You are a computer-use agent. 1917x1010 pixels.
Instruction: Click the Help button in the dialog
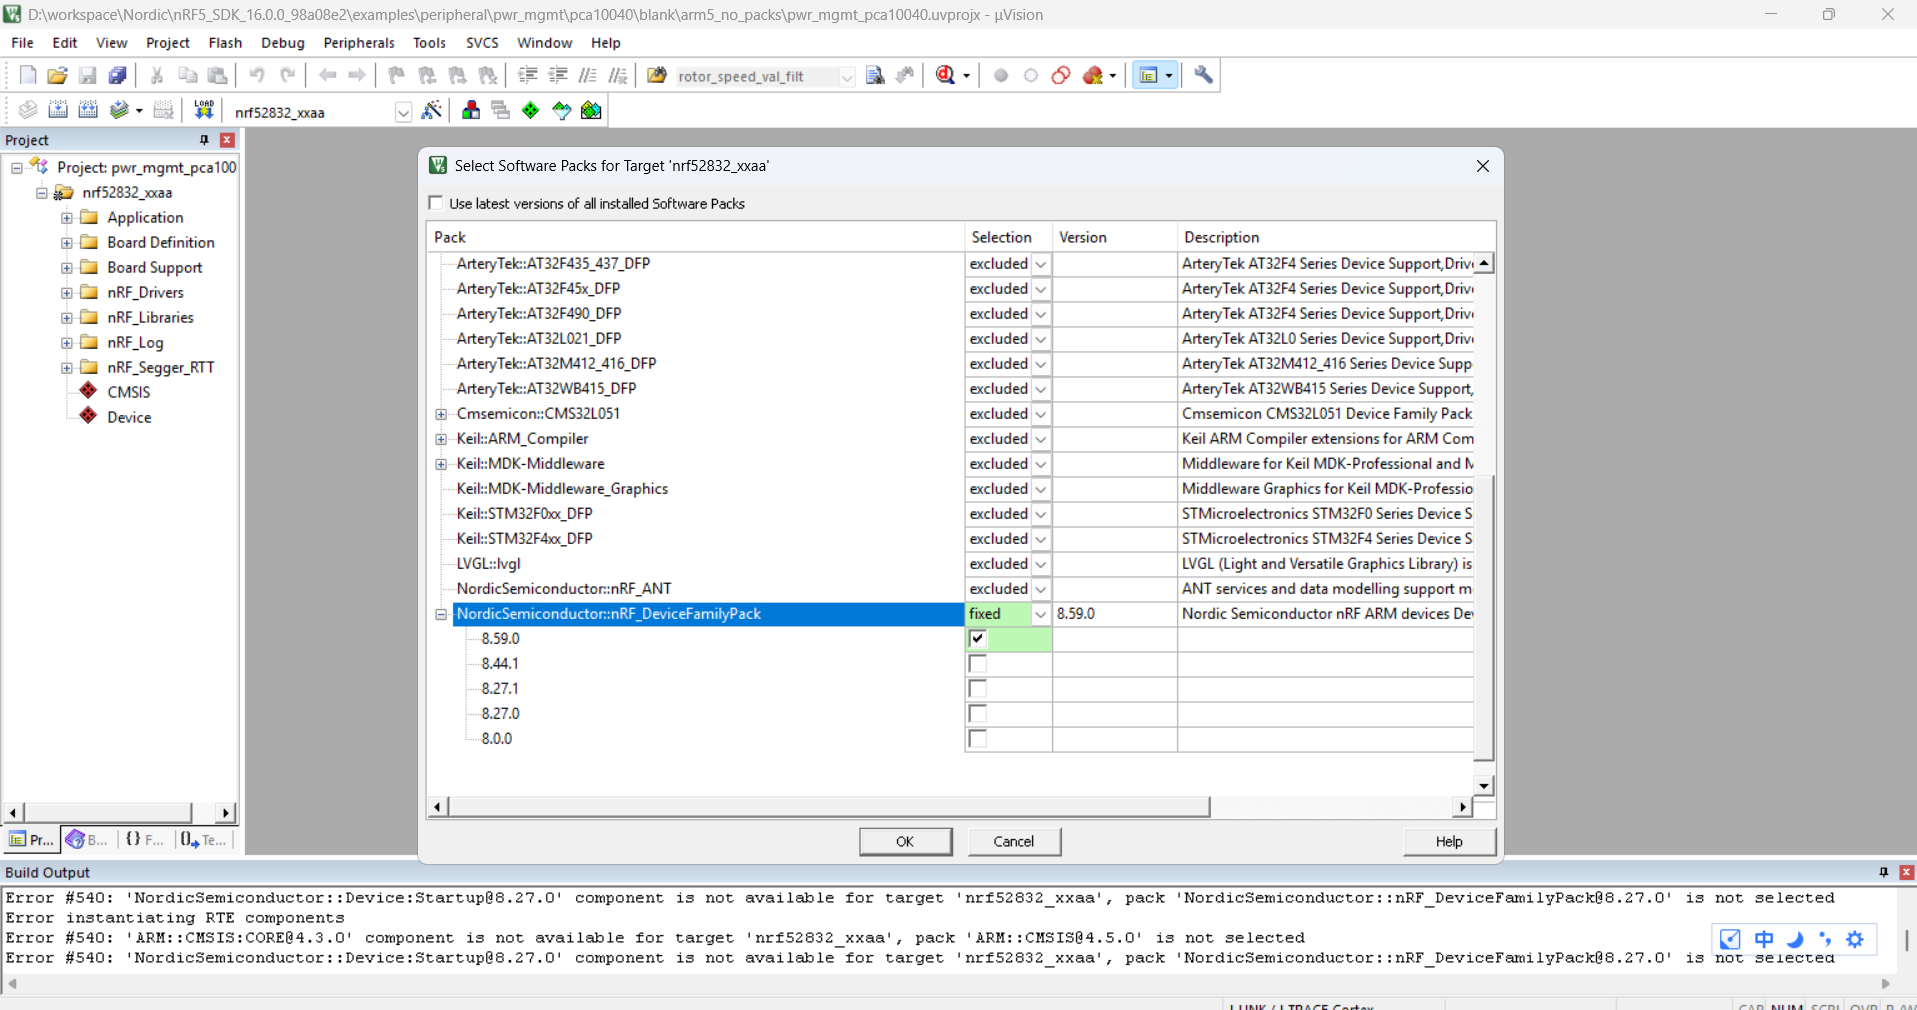[1449, 841]
